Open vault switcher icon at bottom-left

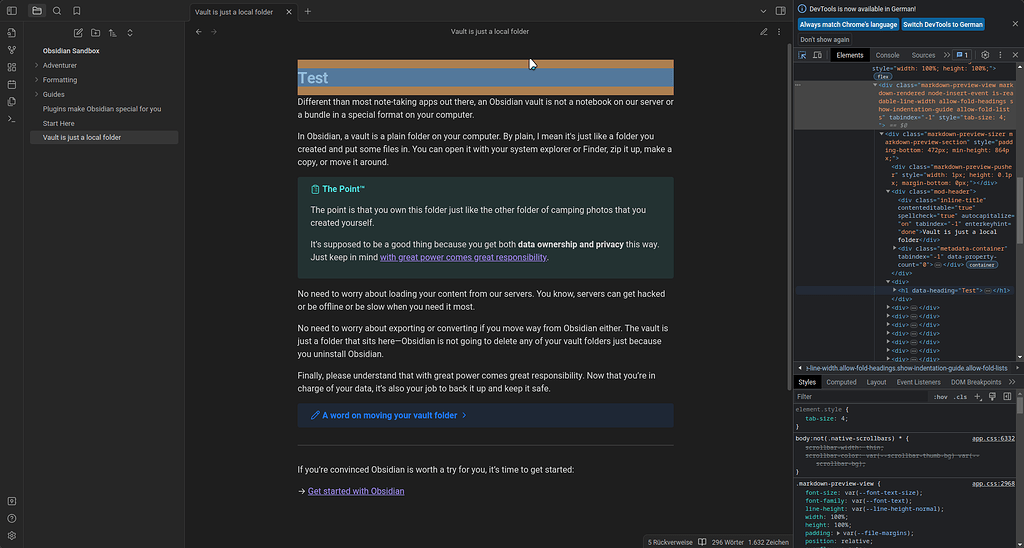click(12, 501)
